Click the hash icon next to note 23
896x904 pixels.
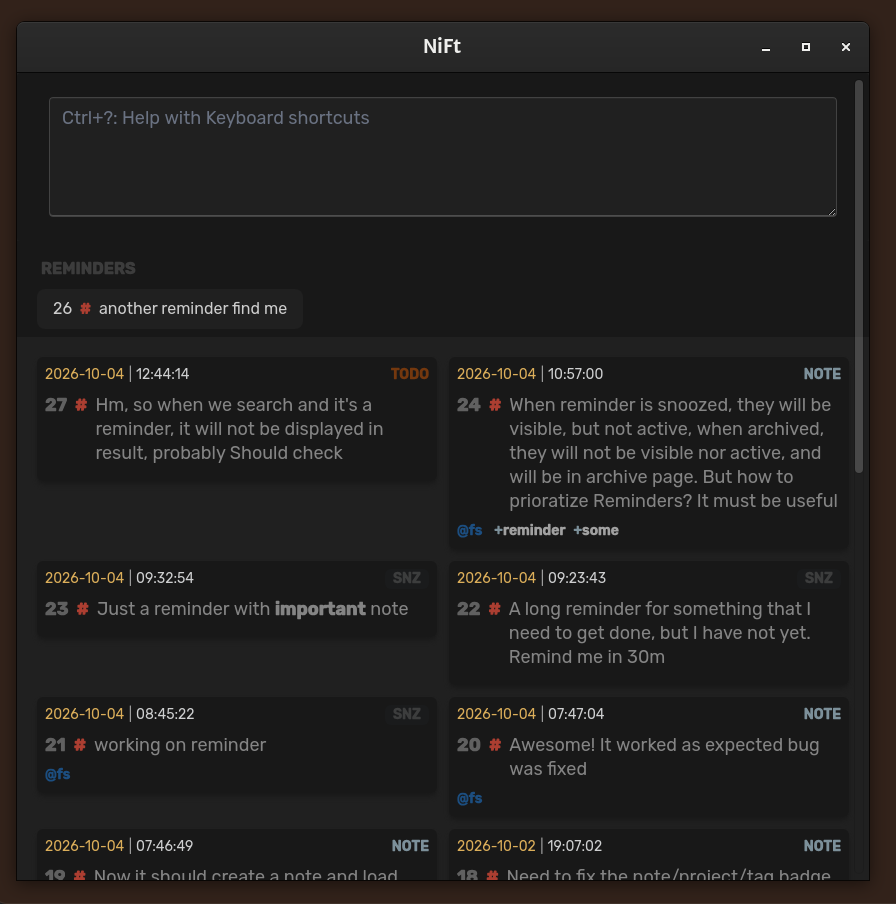pos(83,609)
